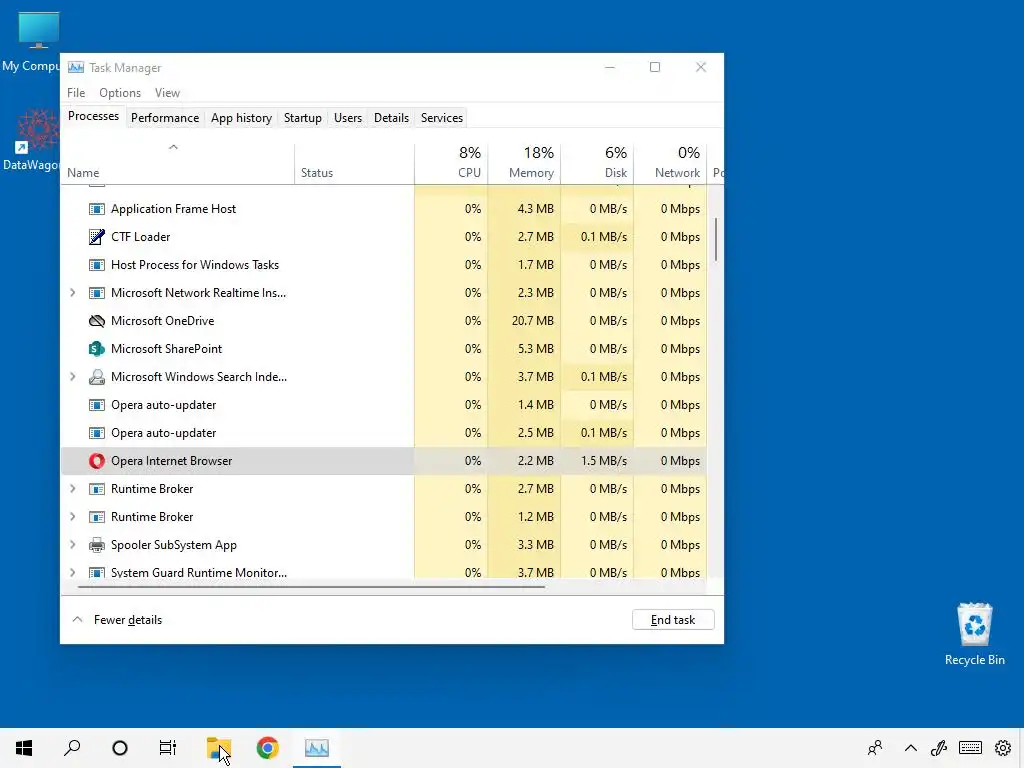This screenshot has height=768, width=1024.
Task: Select Host Process for Windows Tasks name
Action: [x=195, y=265]
